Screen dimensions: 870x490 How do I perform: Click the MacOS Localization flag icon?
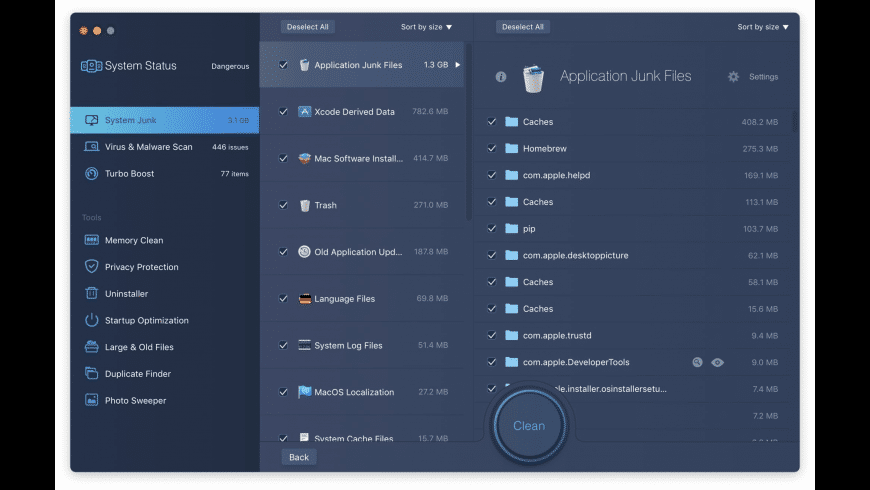tap(304, 392)
